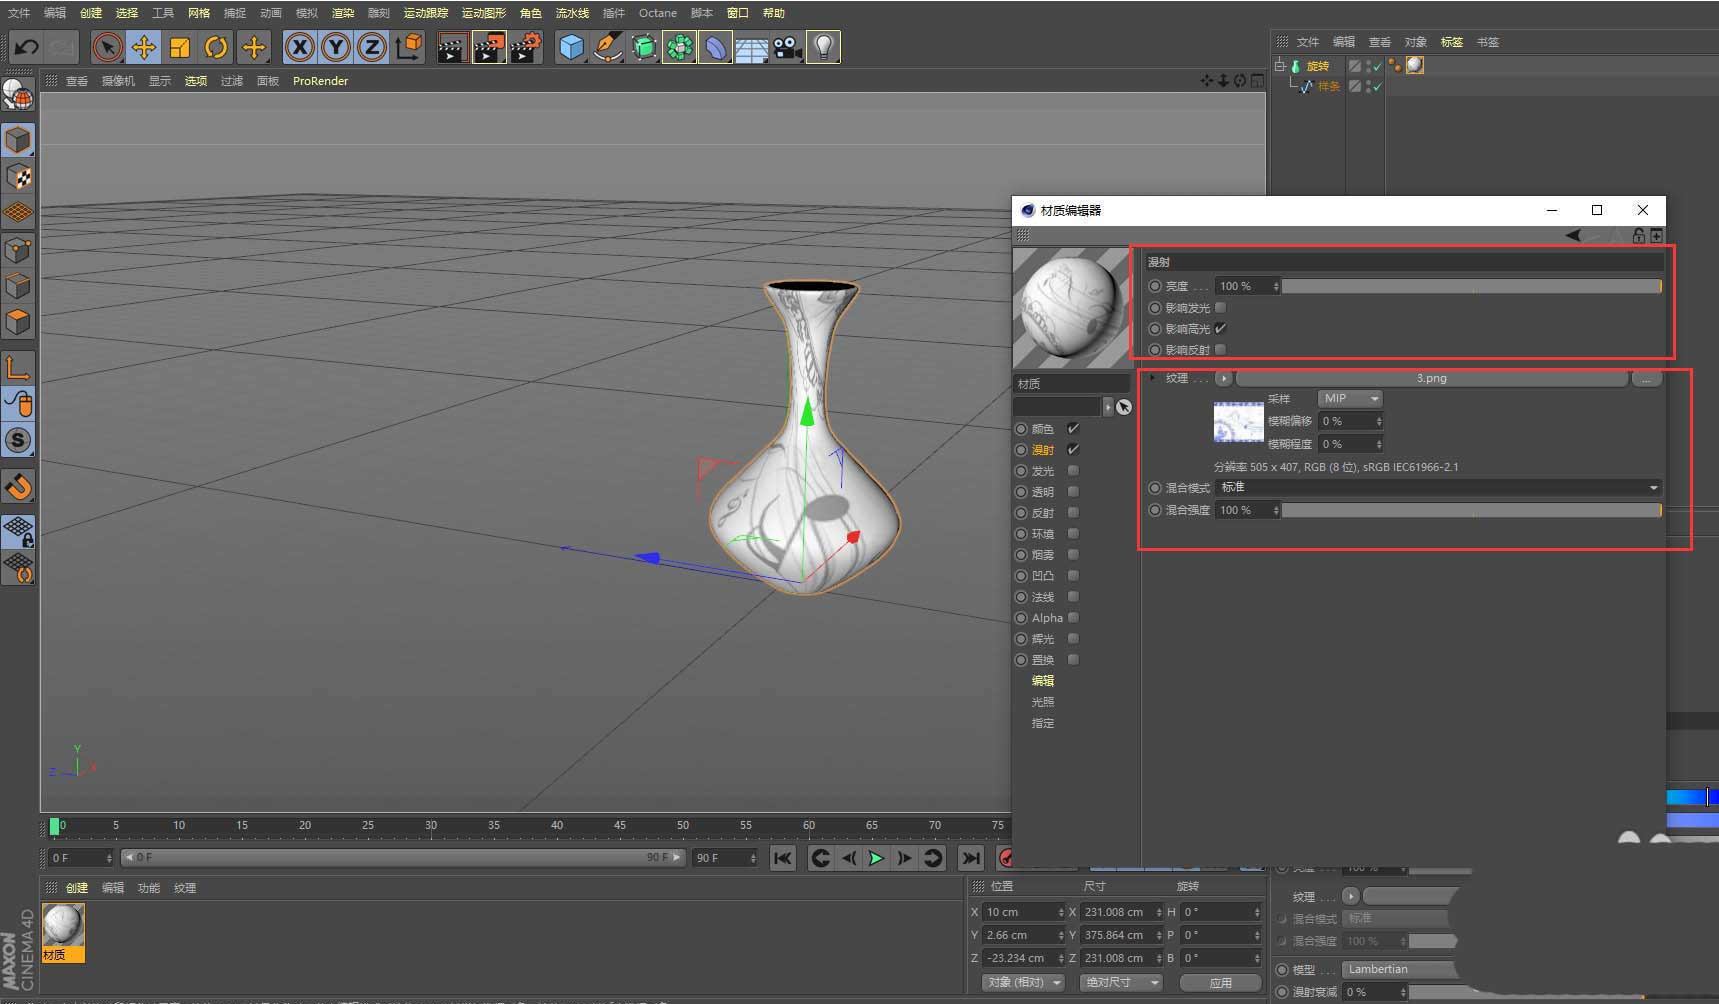Click the Undo arrow in toolbar
The height and width of the screenshot is (1004, 1719).
[x=27, y=47]
